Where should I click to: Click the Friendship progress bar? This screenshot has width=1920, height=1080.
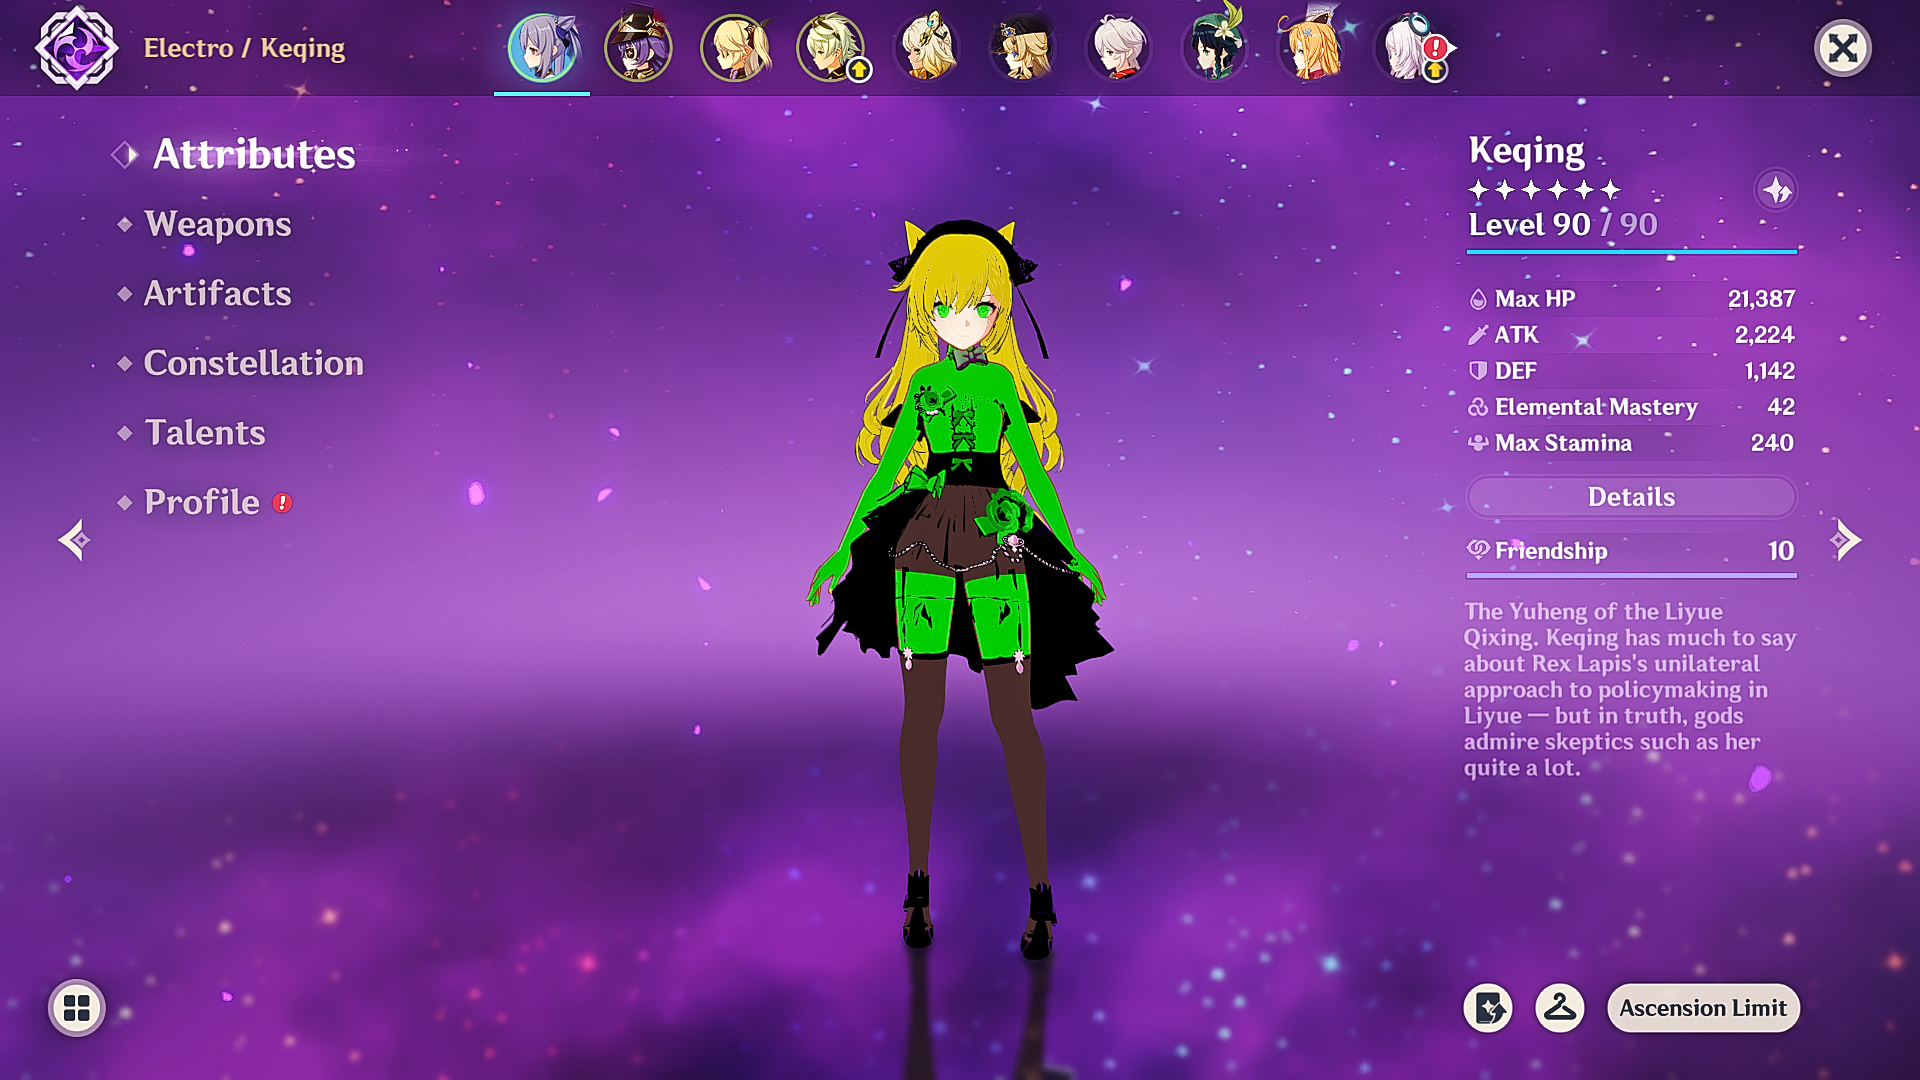[x=1631, y=576]
